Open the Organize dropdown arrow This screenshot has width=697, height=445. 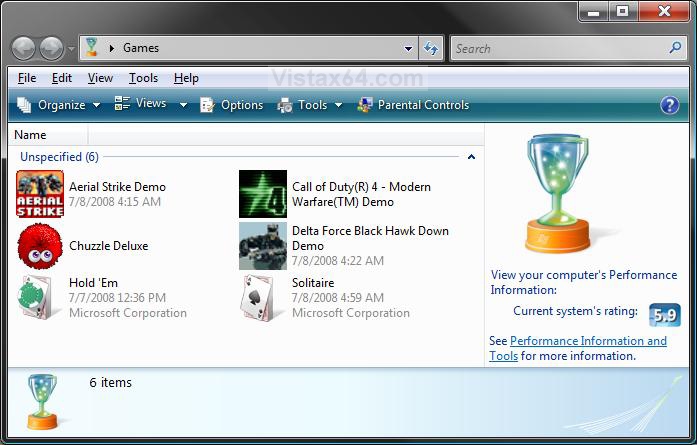pyautogui.click(x=96, y=105)
